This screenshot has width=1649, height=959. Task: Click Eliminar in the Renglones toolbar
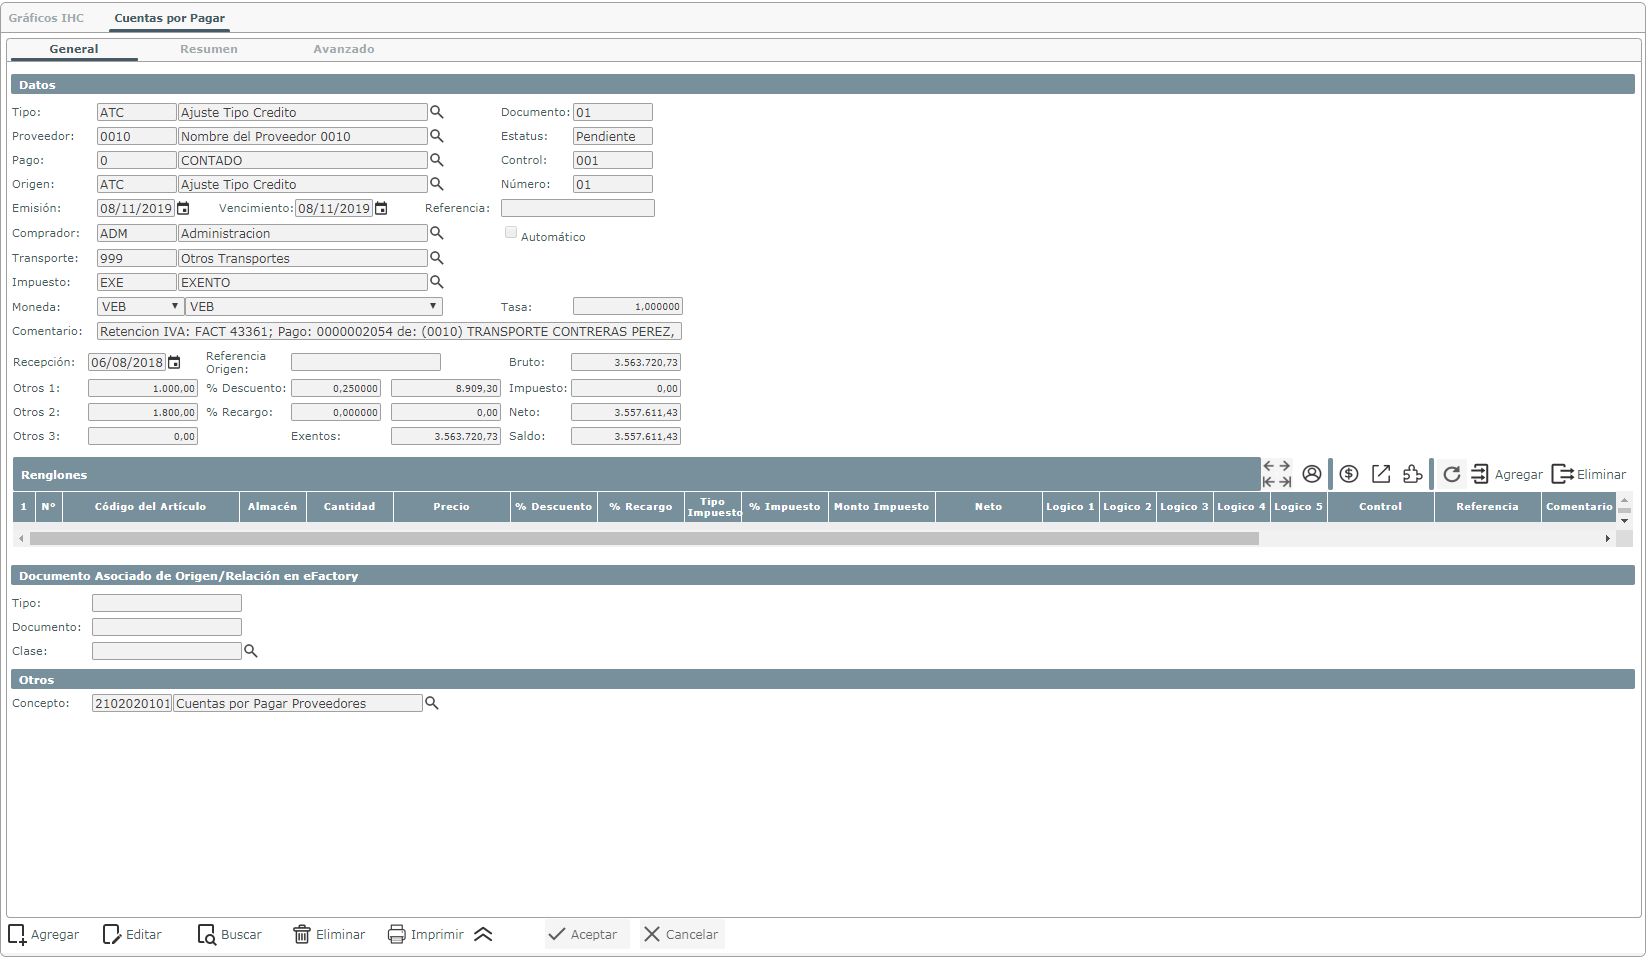click(x=1589, y=475)
